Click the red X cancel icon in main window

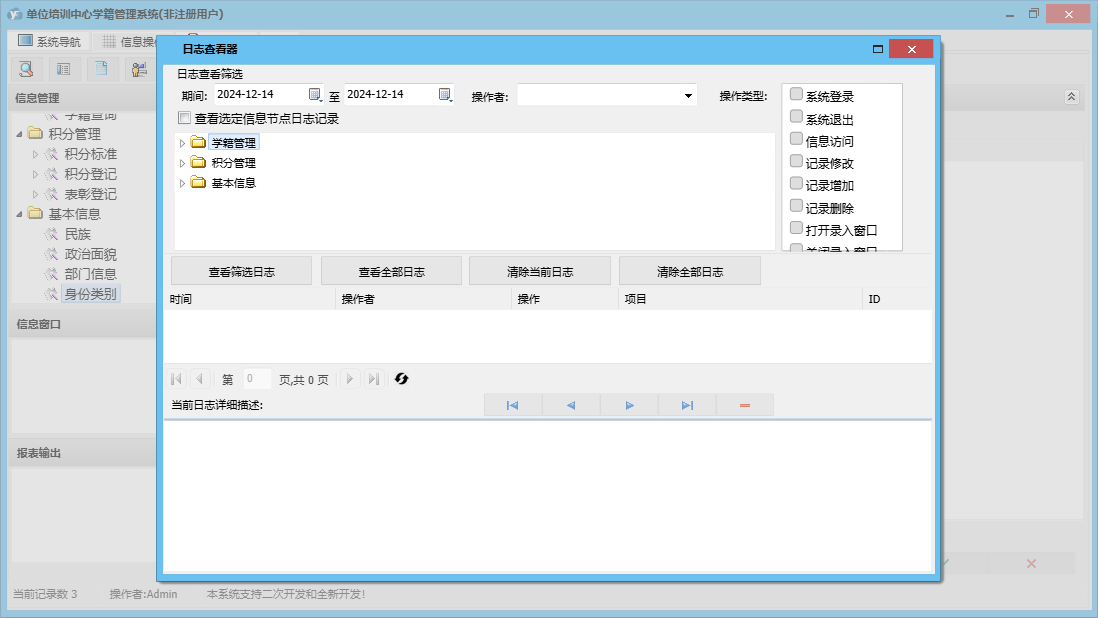pos(1031,563)
